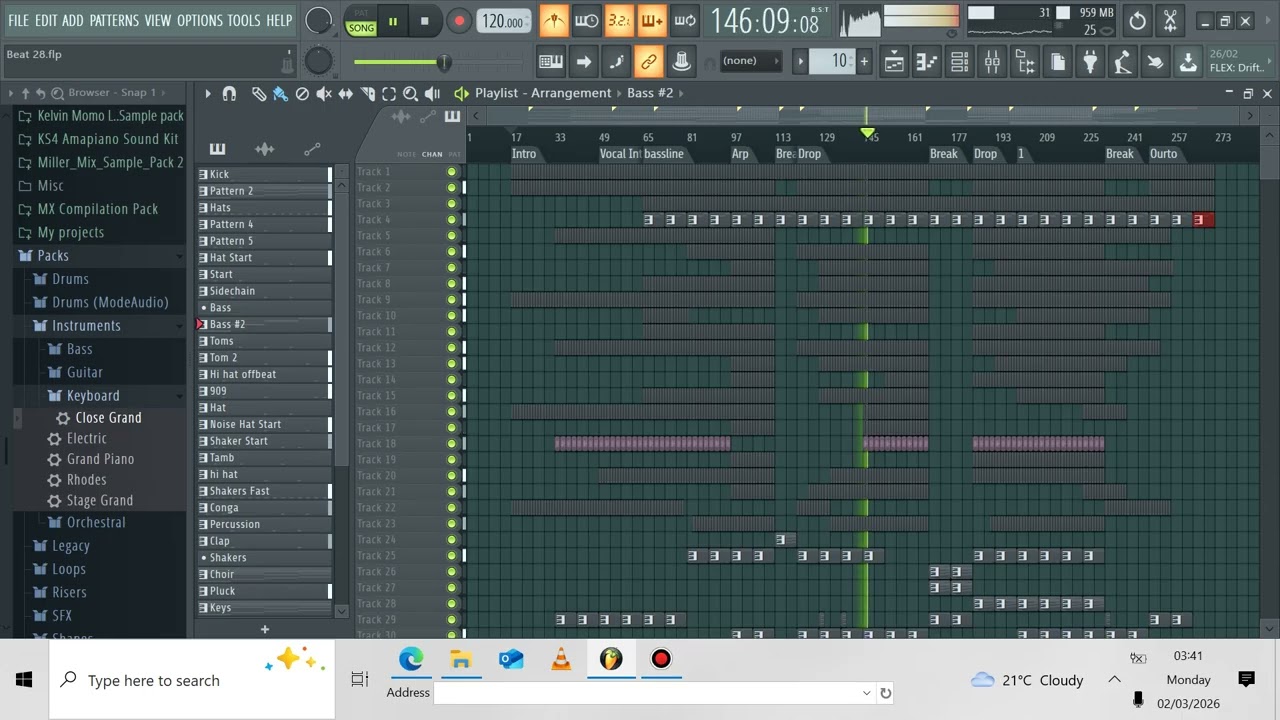
Task: Toggle mute on Track 1
Action: pos(451,172)
